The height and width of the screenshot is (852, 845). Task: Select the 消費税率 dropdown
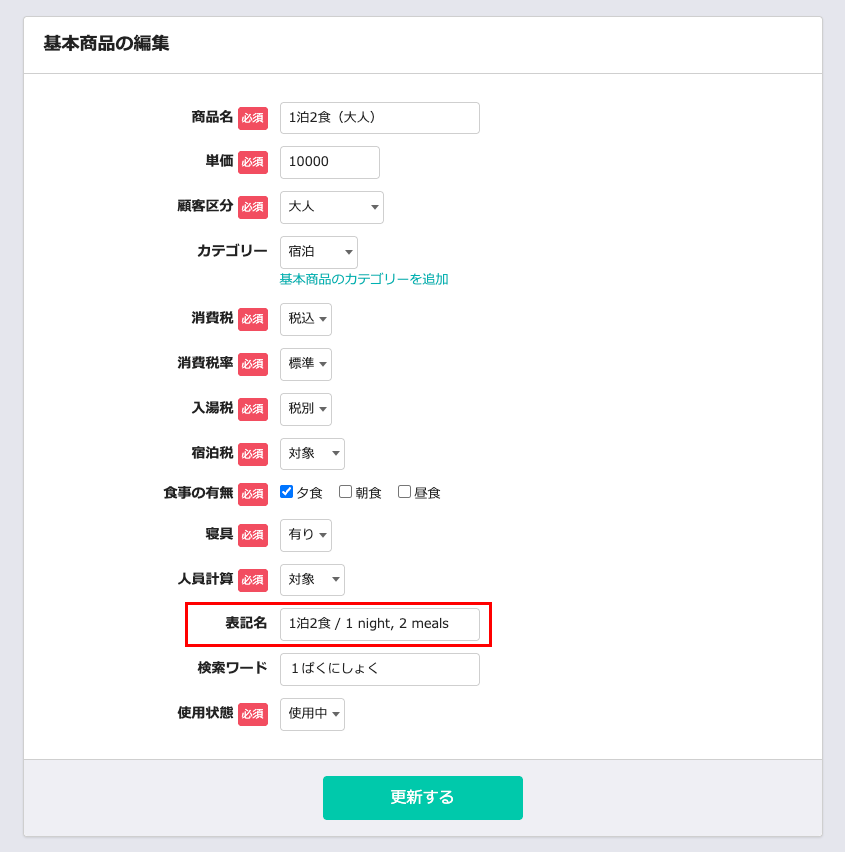pos(305,364)
